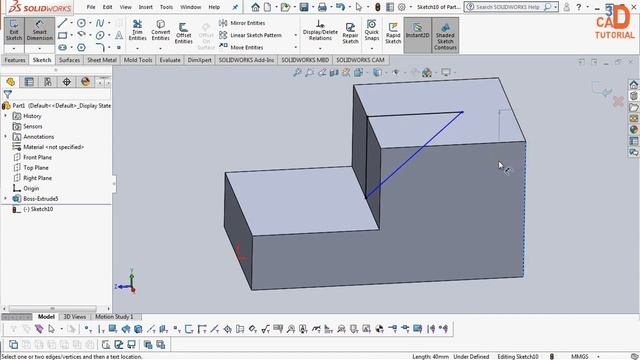Open the DisplayManager tab icon
The height and width of the screenshot is (360, 640).
pos(85,82)
